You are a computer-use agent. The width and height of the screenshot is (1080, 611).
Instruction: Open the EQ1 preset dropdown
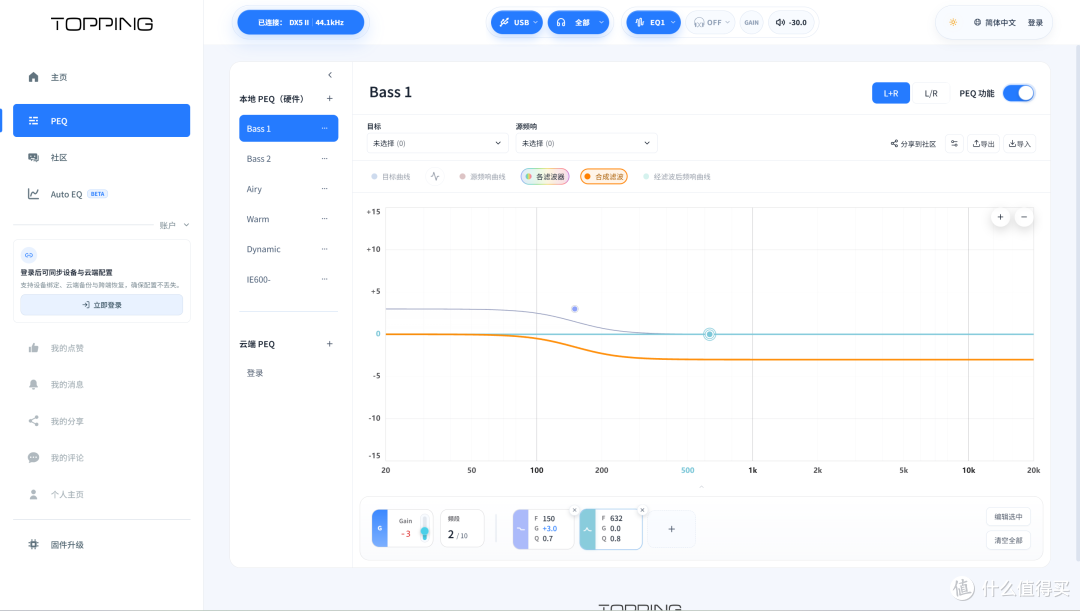(653, 22)
